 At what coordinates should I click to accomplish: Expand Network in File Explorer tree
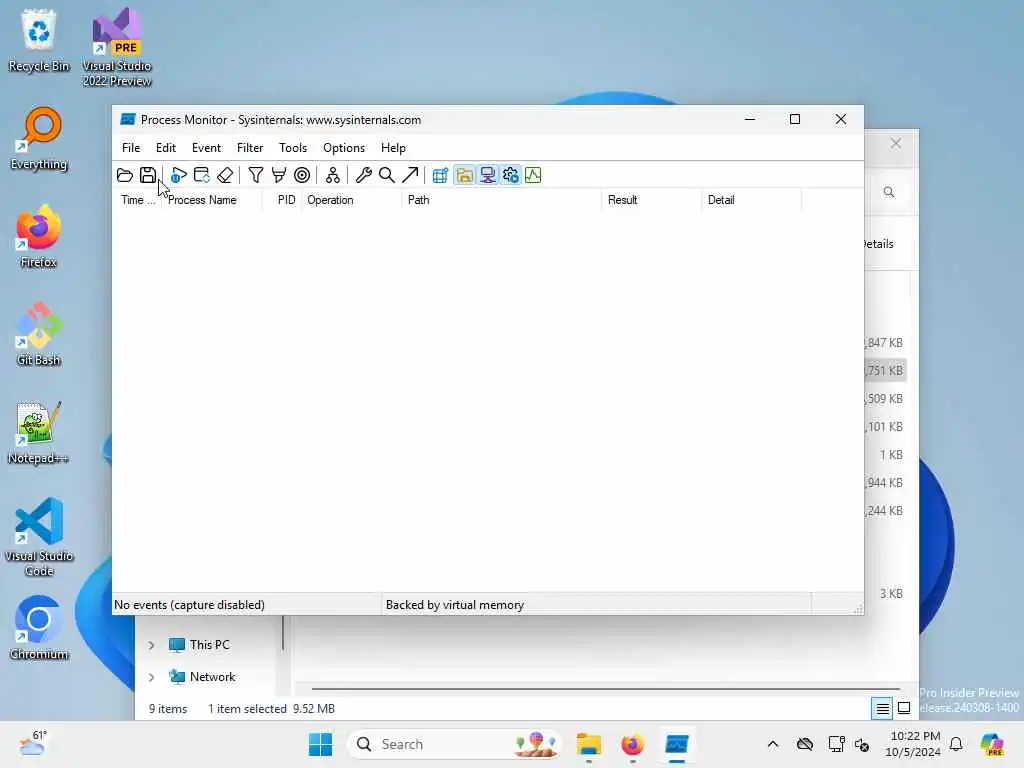(152, 677)
